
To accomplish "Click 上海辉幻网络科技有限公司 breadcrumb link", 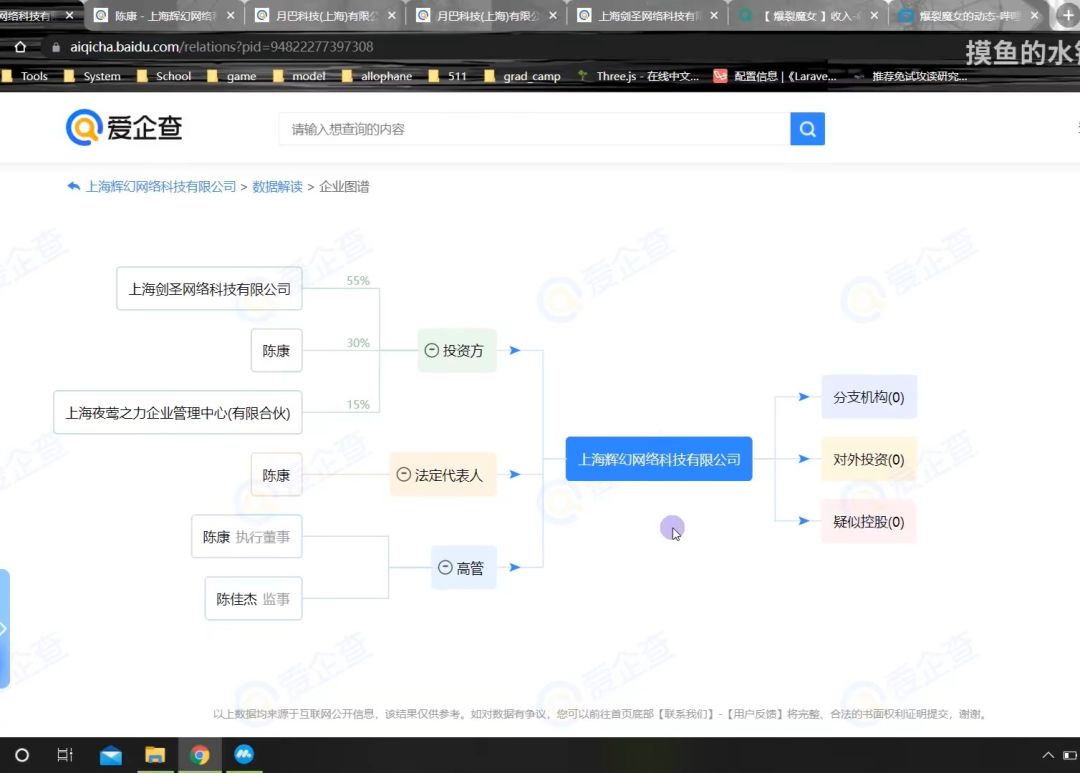I will pyautogui.click(x=160, y=187).
